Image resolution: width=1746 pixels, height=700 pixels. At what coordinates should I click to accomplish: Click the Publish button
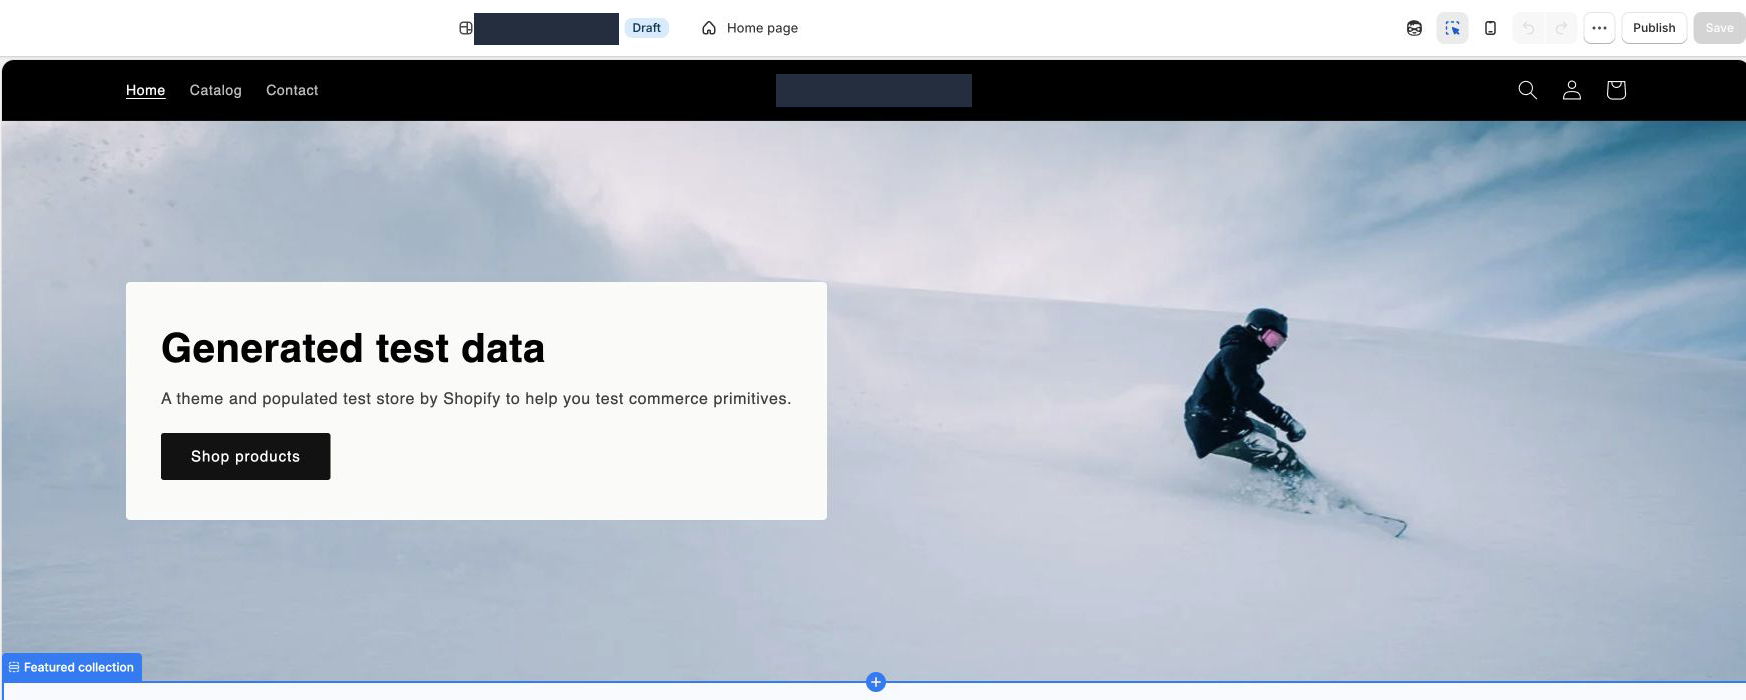point(1654,28)
